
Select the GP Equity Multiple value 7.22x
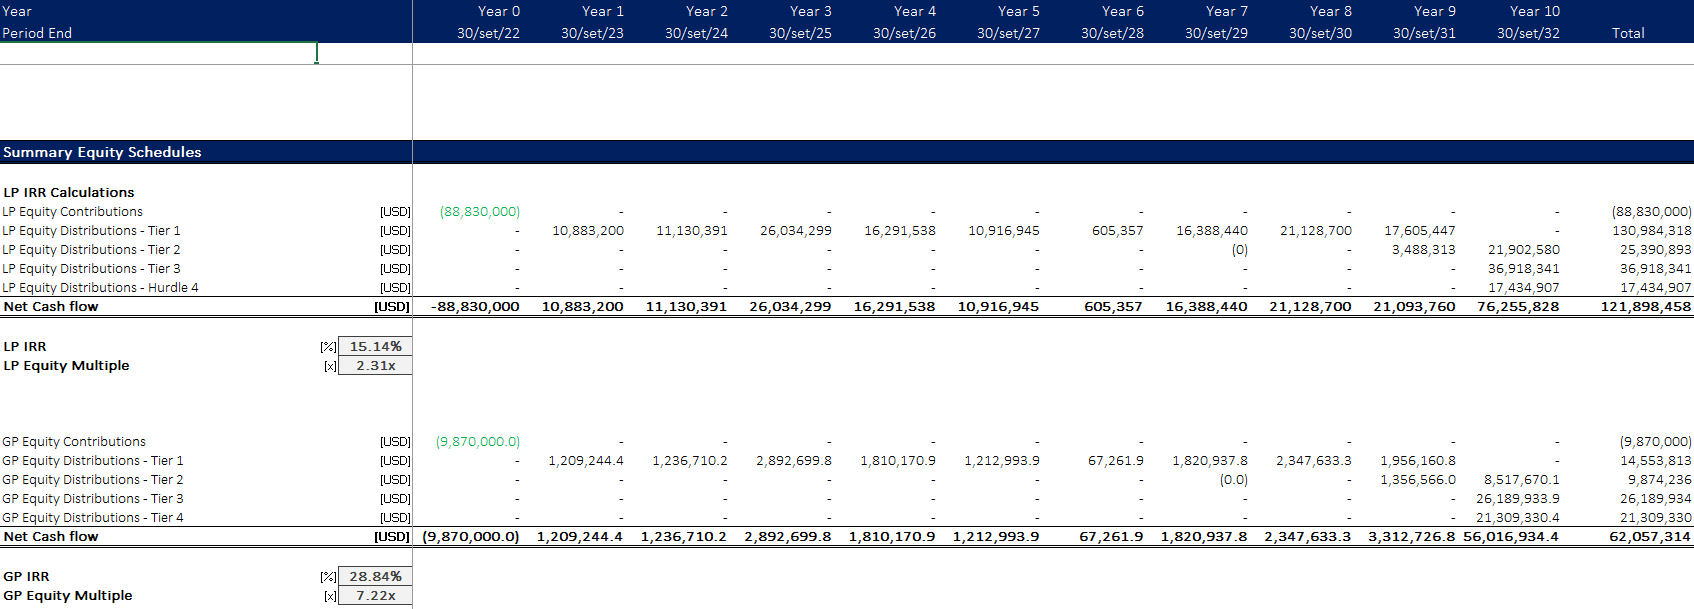(375, 595)
